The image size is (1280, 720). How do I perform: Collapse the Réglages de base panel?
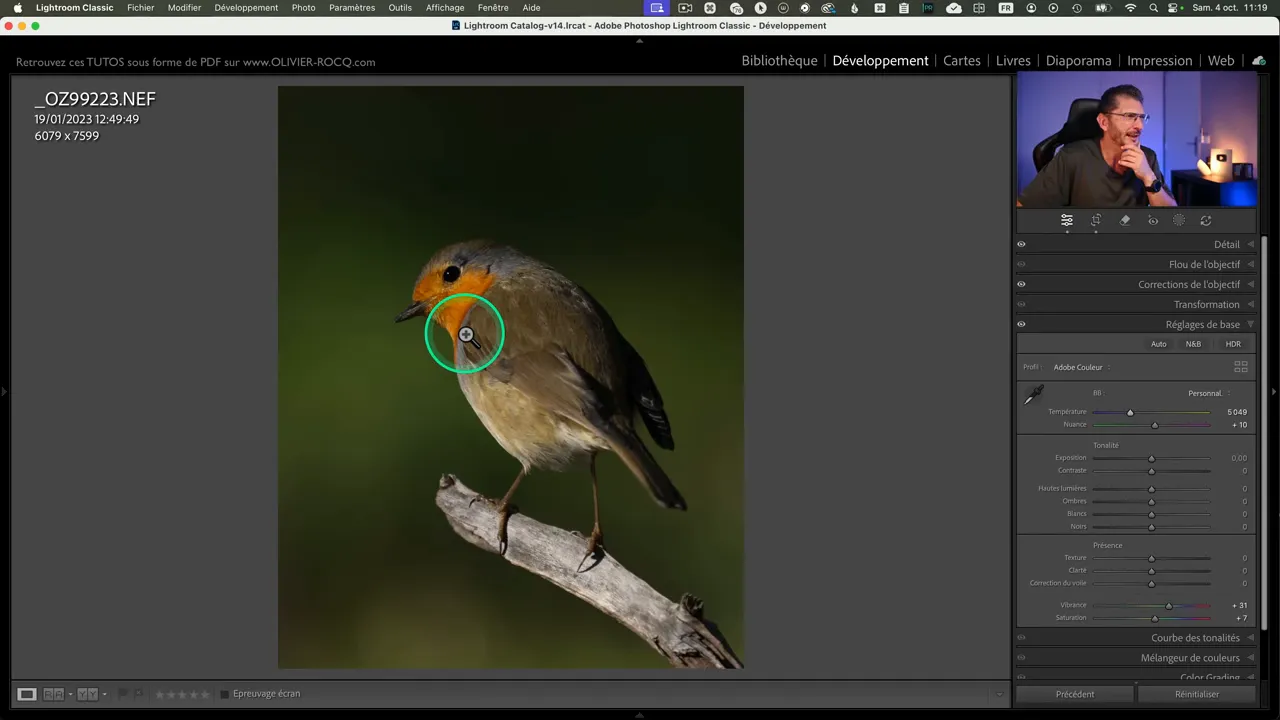pos(1250,324)
